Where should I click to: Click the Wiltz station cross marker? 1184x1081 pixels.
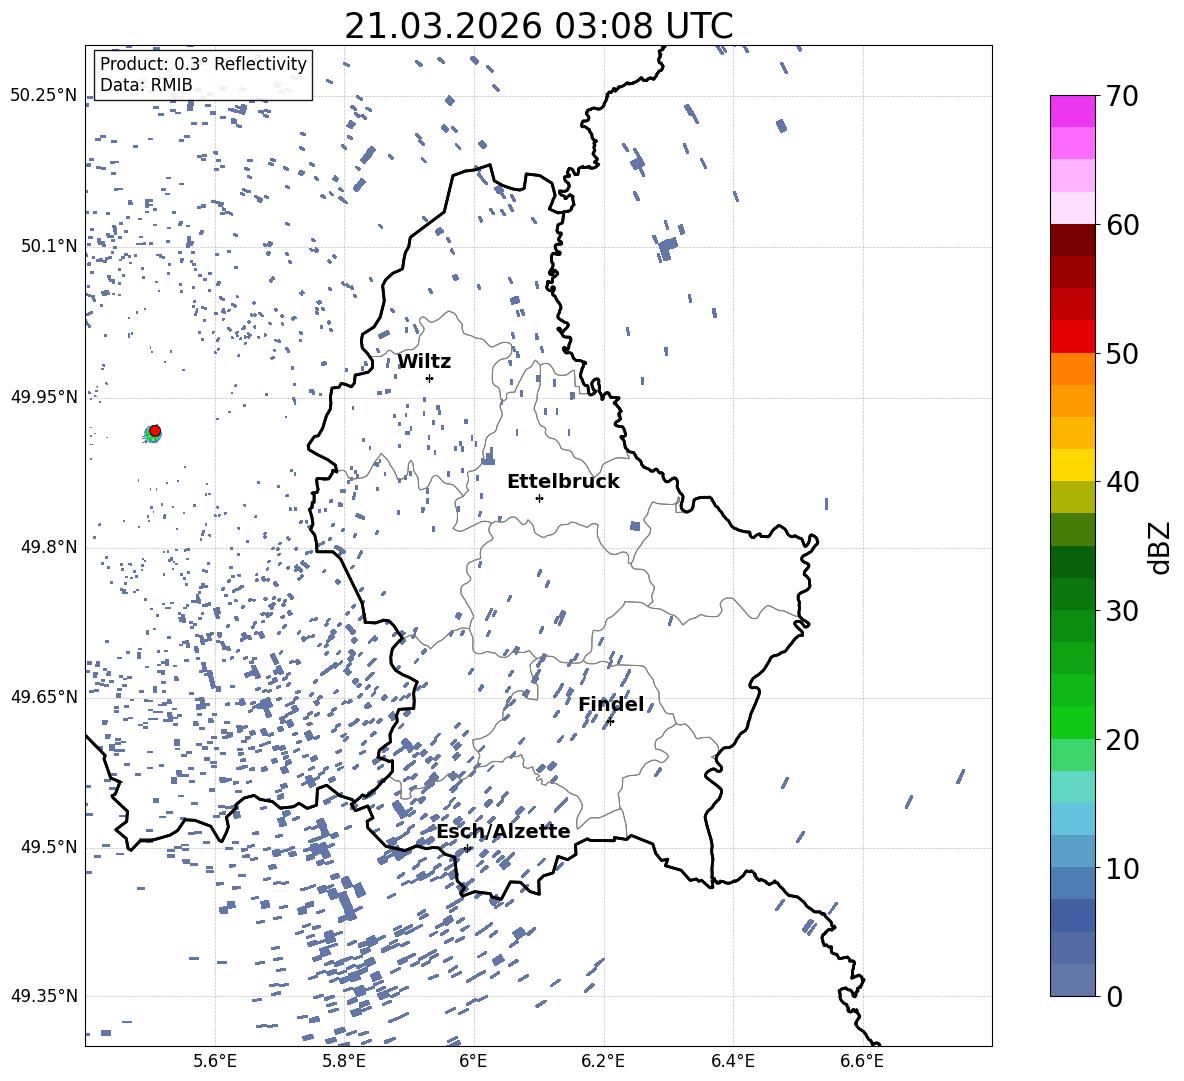pos(430,378)
